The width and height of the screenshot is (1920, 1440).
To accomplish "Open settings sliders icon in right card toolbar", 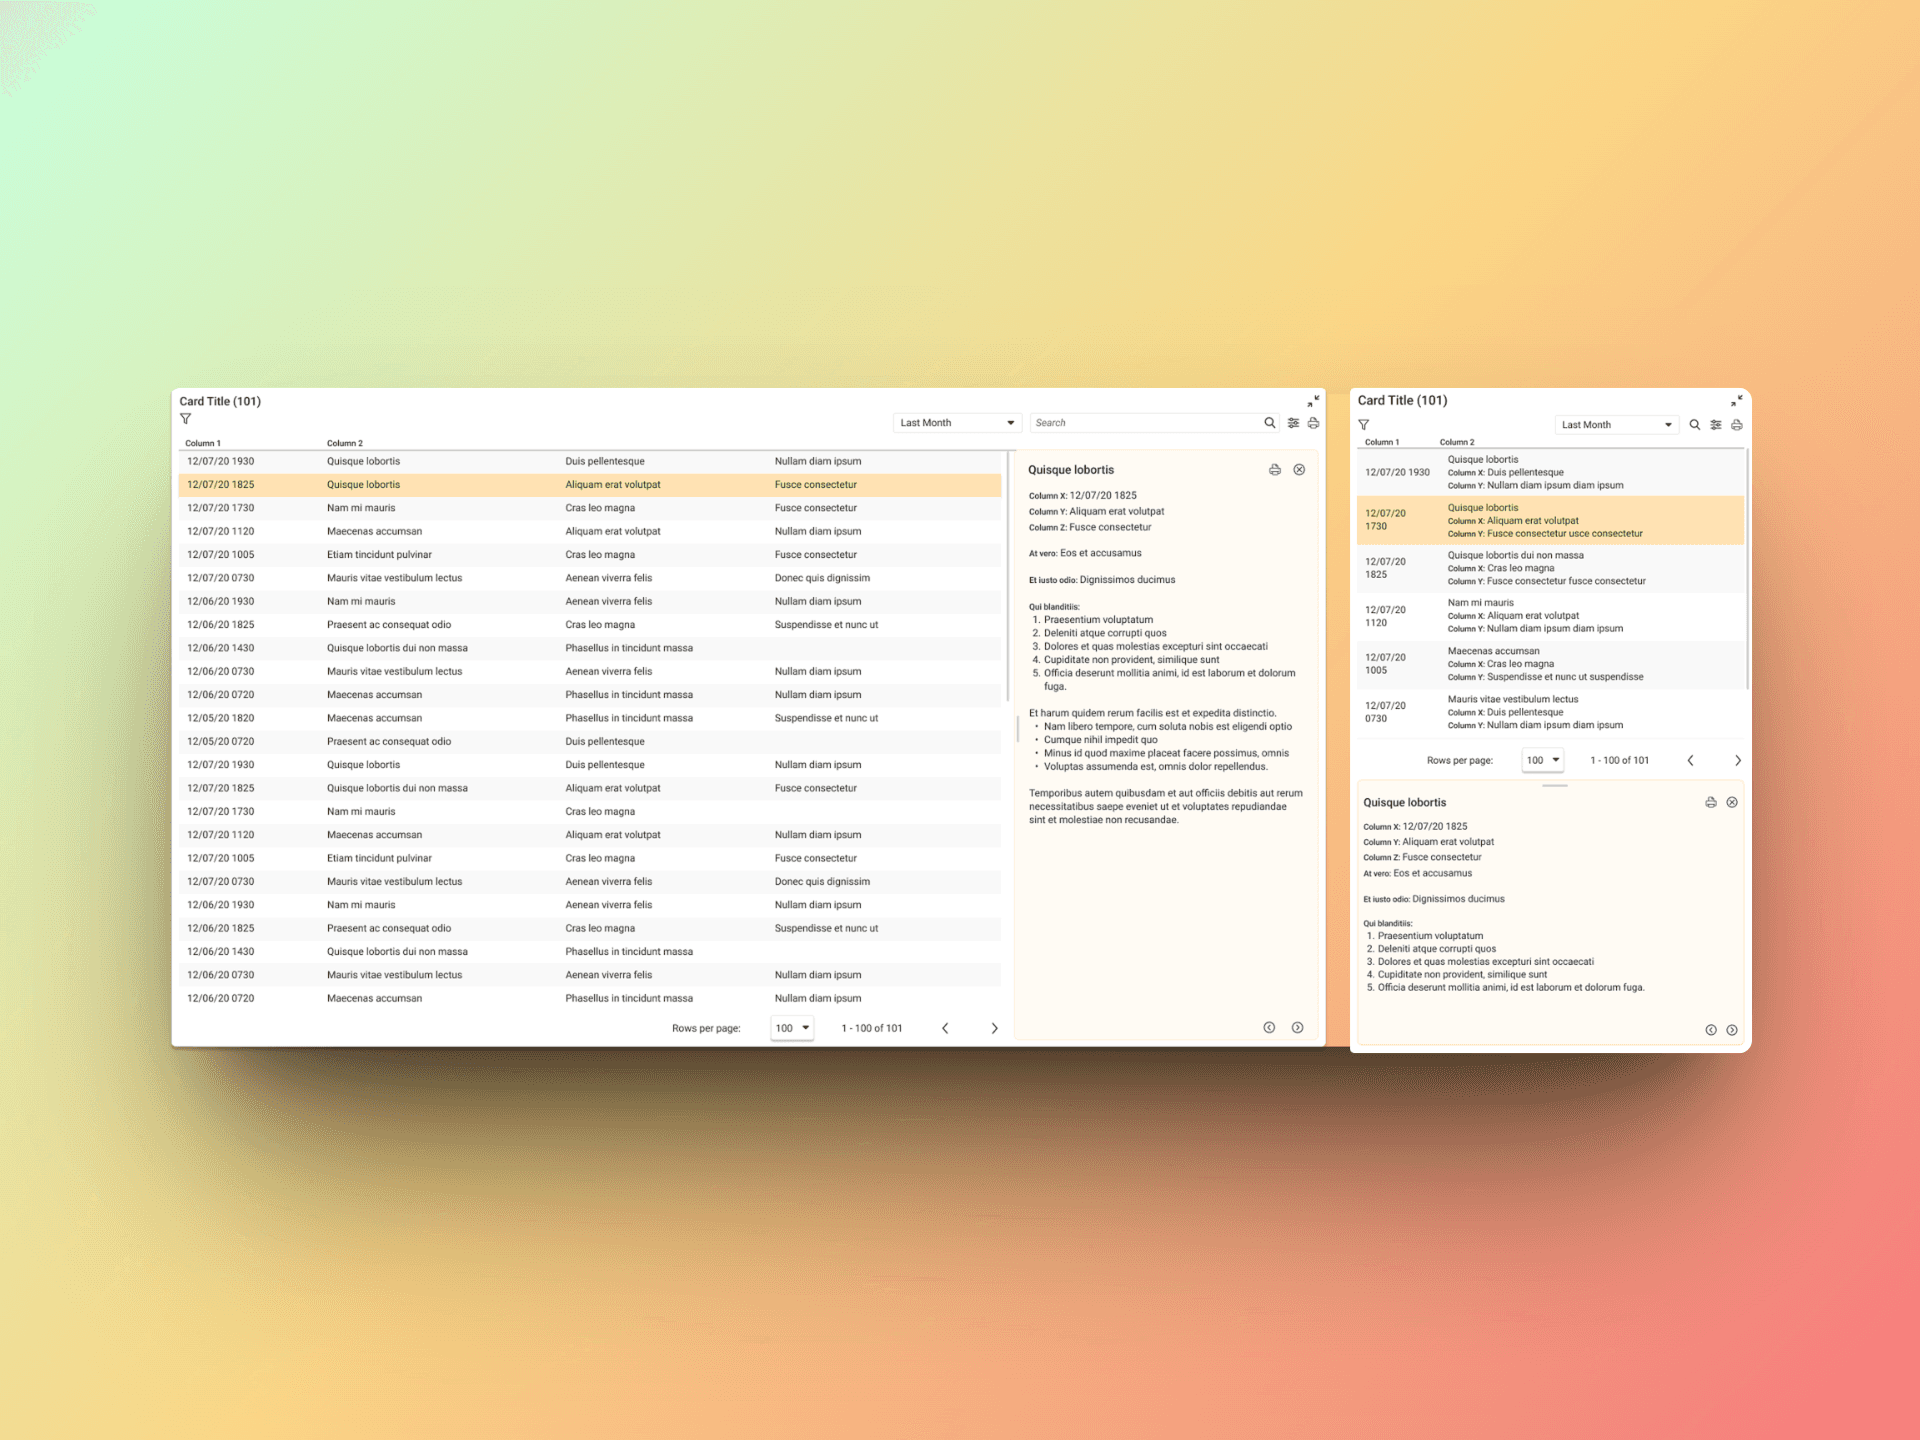I will point(1716,425).
